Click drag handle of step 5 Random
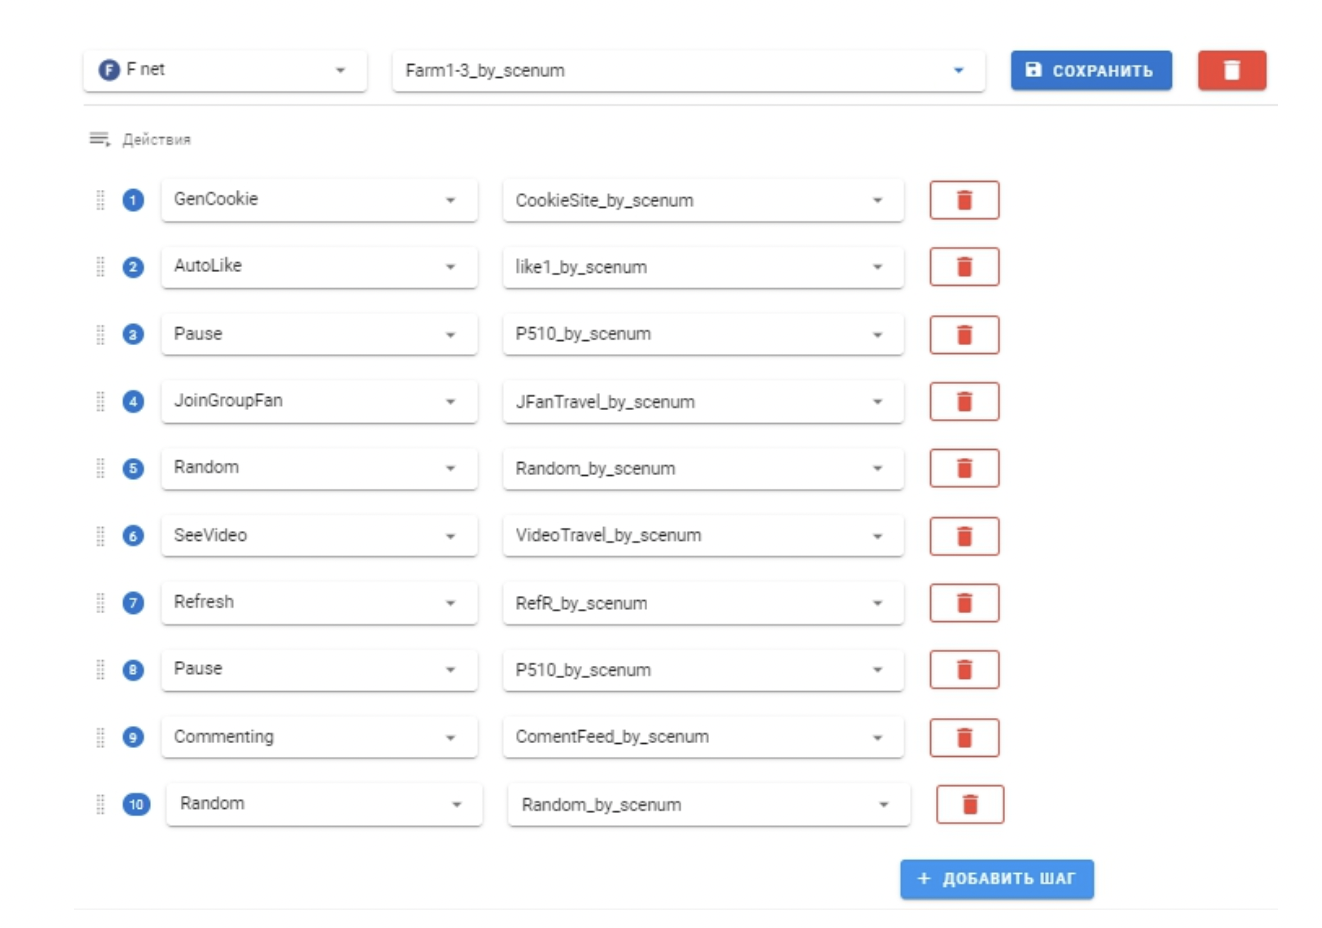This screenshot has width=1322, height=928. (x=100, y=468)
